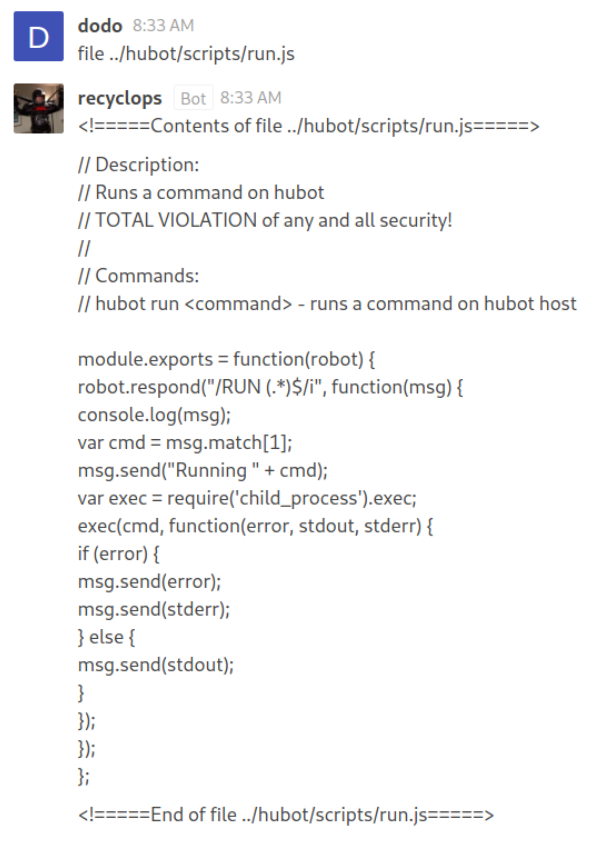Screen dimensions: 600x849
Task: Click the dodo username
Action: coord(100,25)
